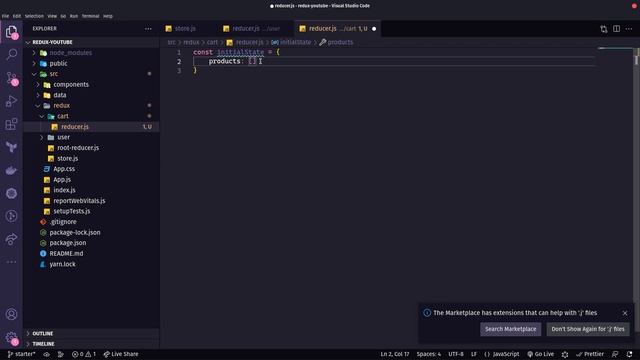Show additional views ellipsis in activity bar
This screenshot has height=360, width=640.
(11, 262)
